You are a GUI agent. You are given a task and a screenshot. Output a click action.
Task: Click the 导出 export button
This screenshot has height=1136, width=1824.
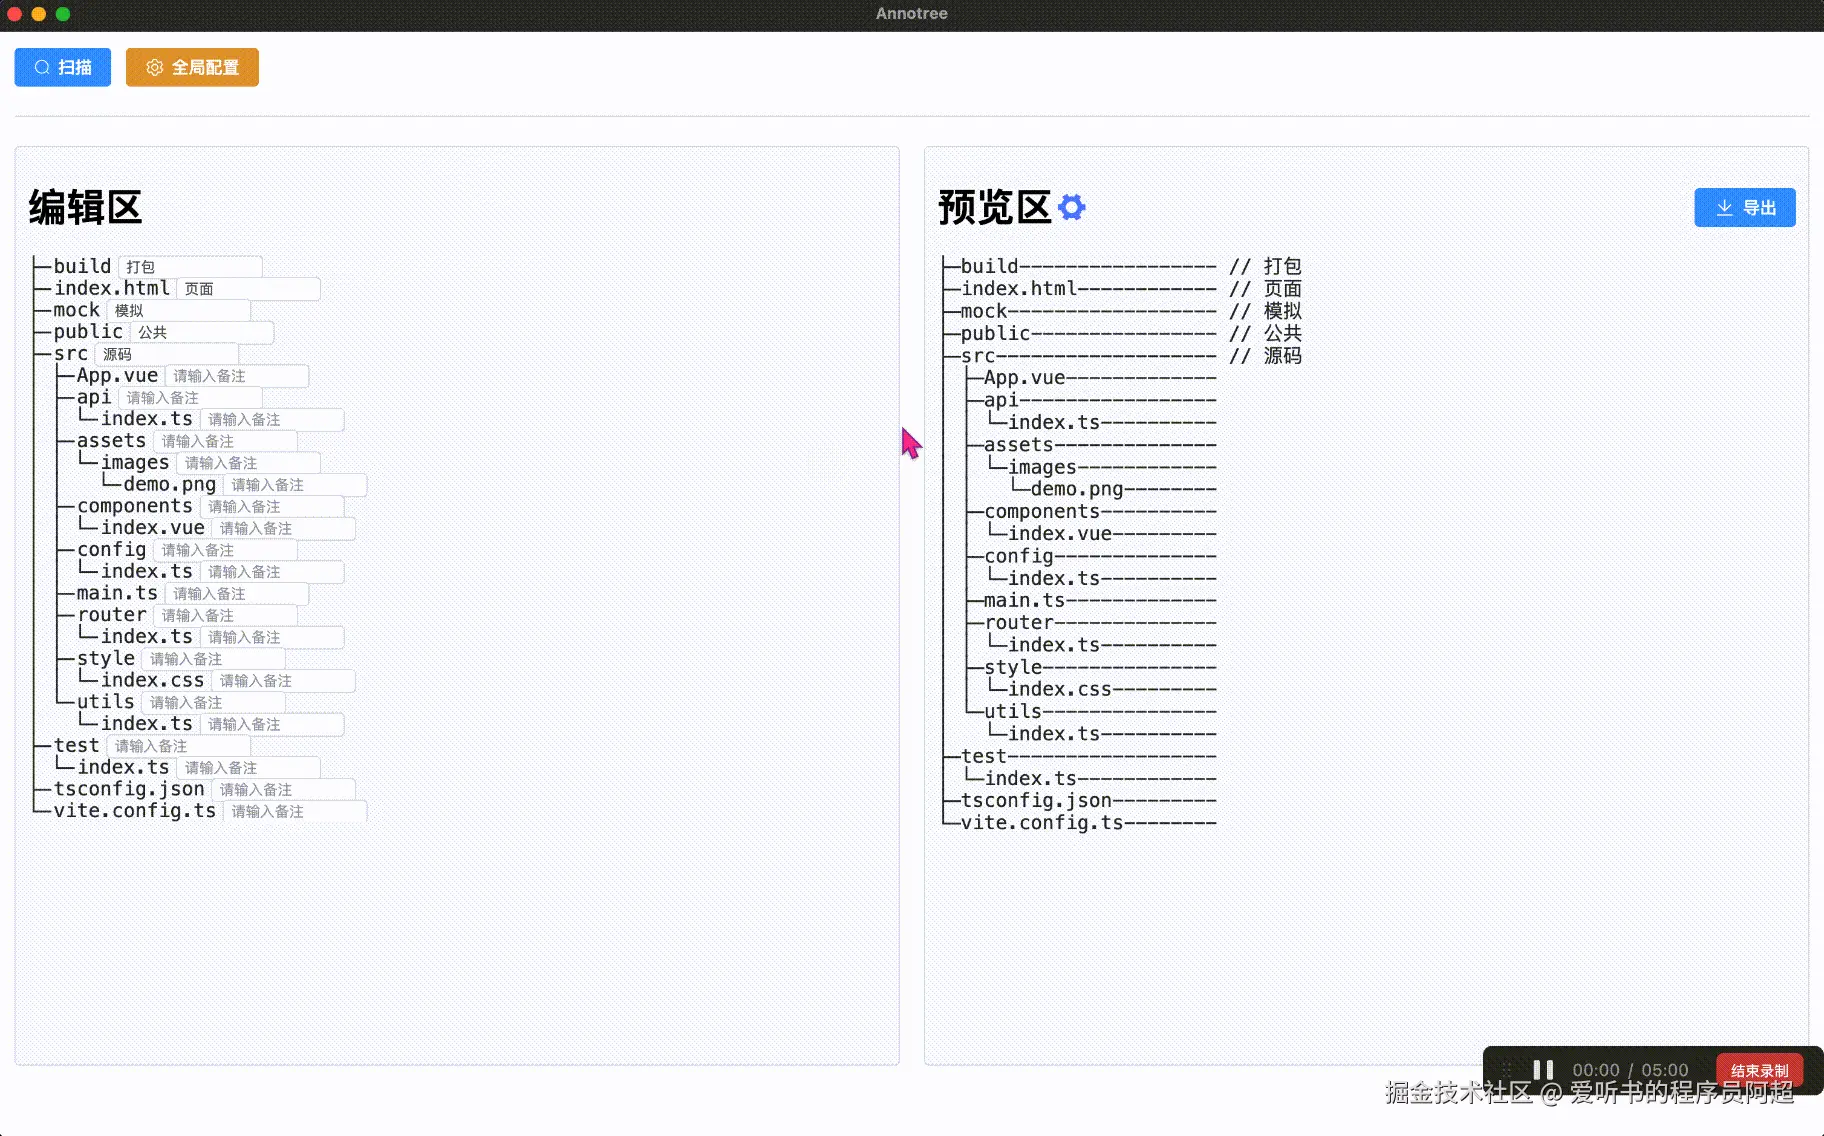tap(1745, 208)
